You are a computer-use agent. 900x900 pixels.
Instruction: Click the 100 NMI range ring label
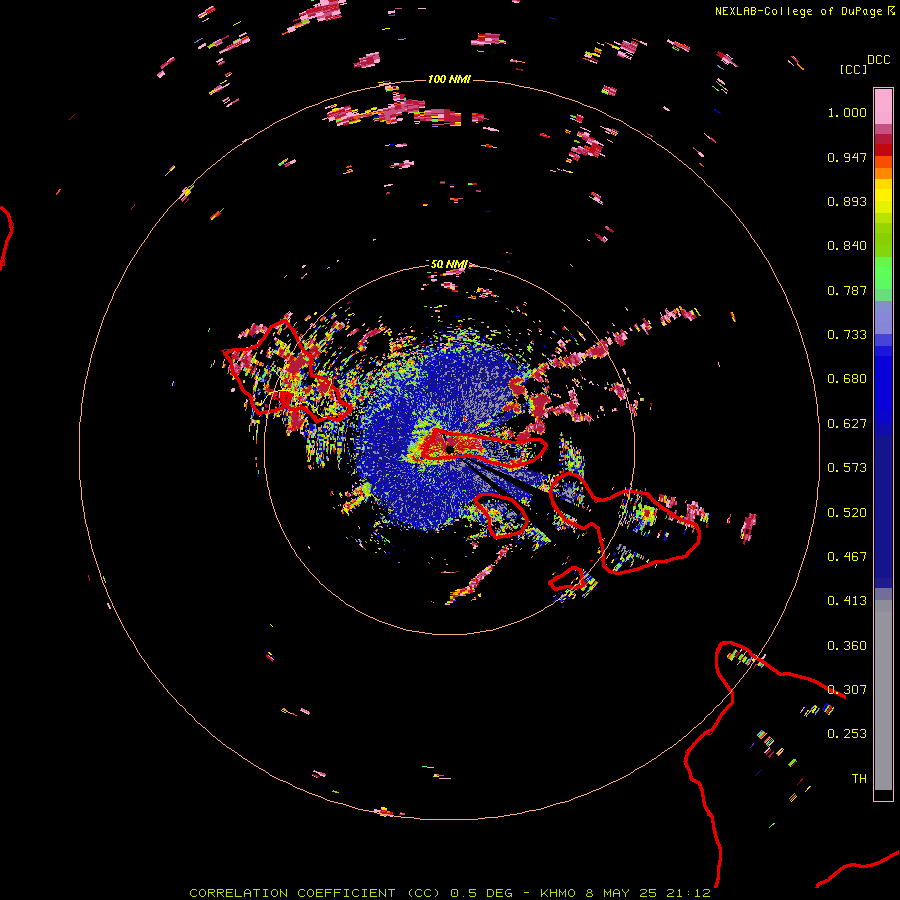(x=449, y=79)
